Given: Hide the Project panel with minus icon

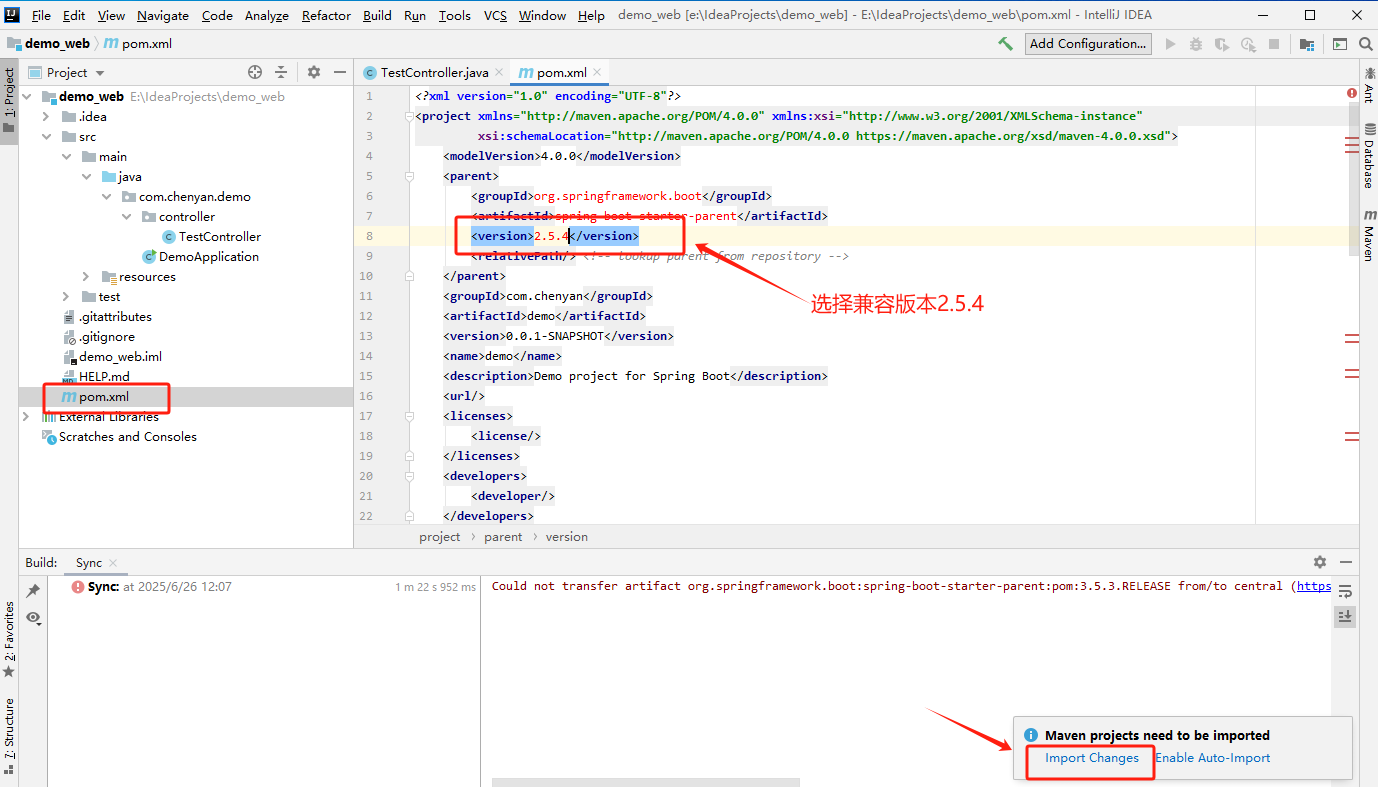Looking at the screenshot, I should pyautogui.click(x=340, y=72).
